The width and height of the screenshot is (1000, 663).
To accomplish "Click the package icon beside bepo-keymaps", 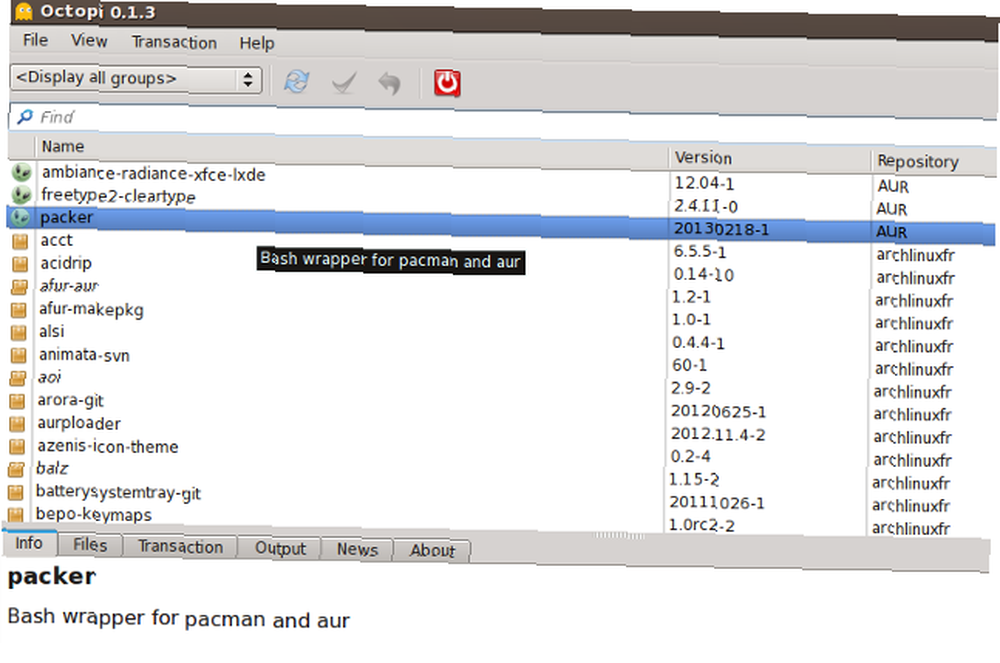I will pos(15,514).
